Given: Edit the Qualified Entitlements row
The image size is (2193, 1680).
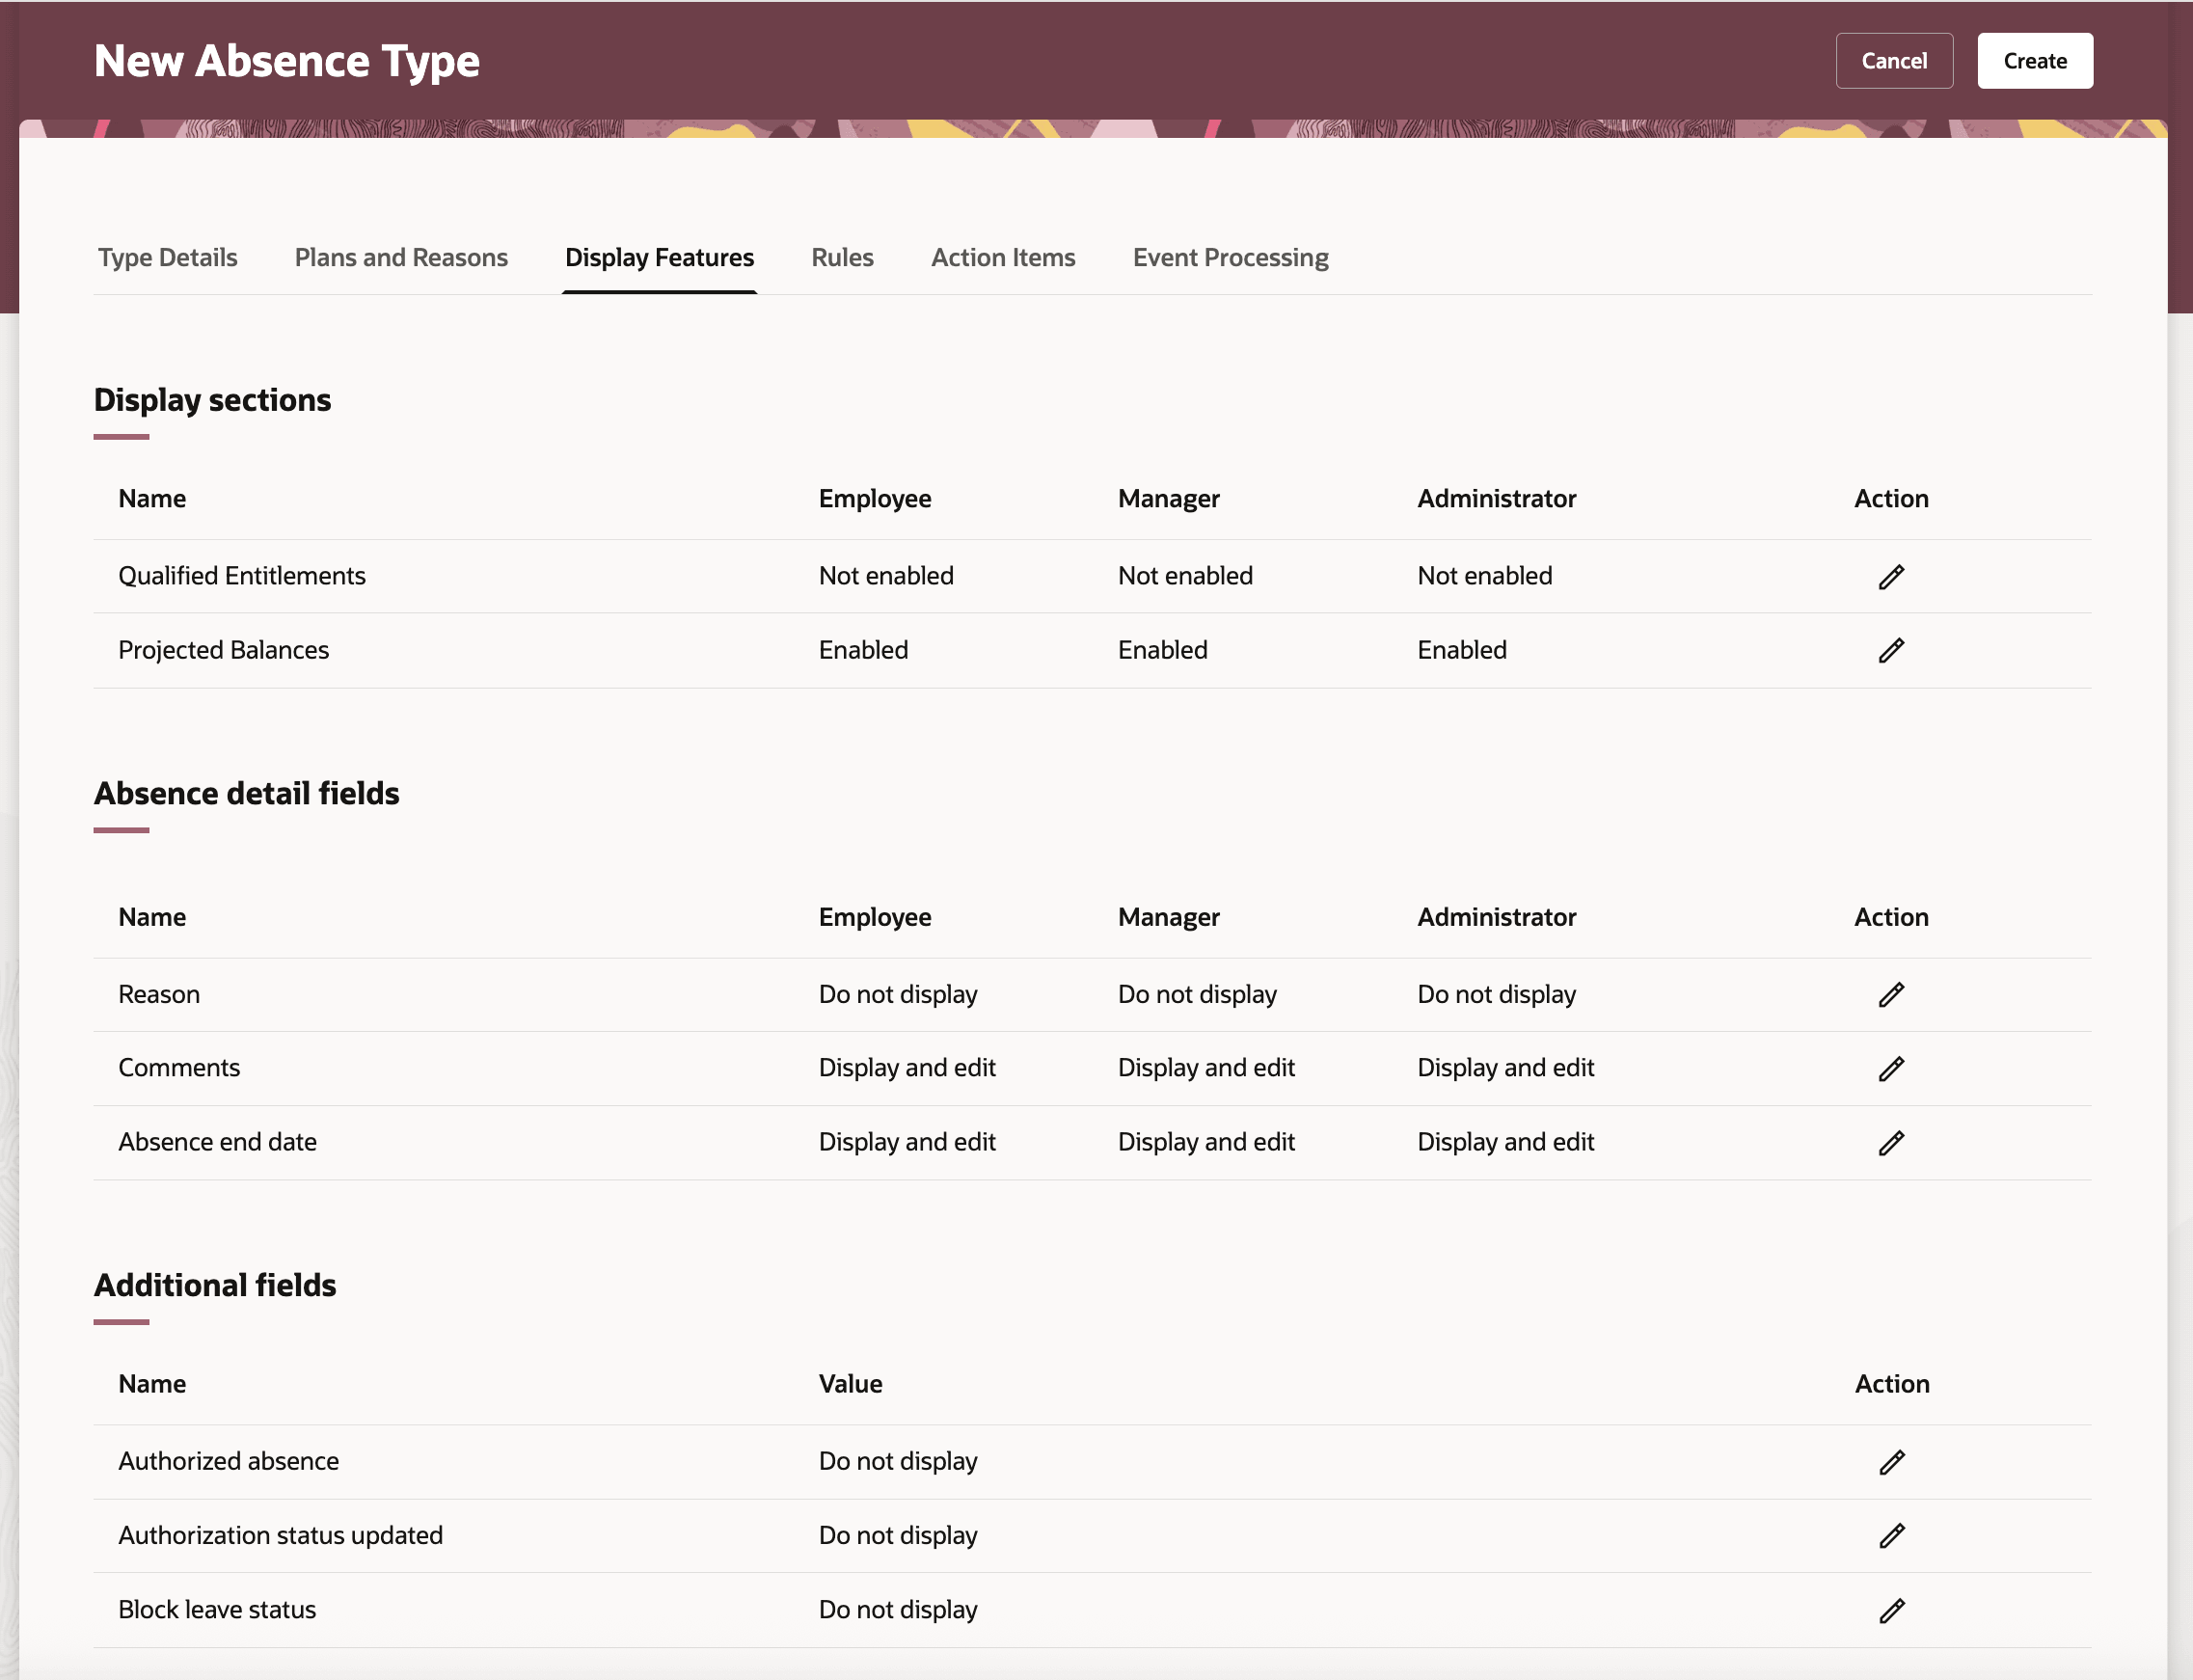Looking at the screenshot, I should point(1890,577).
